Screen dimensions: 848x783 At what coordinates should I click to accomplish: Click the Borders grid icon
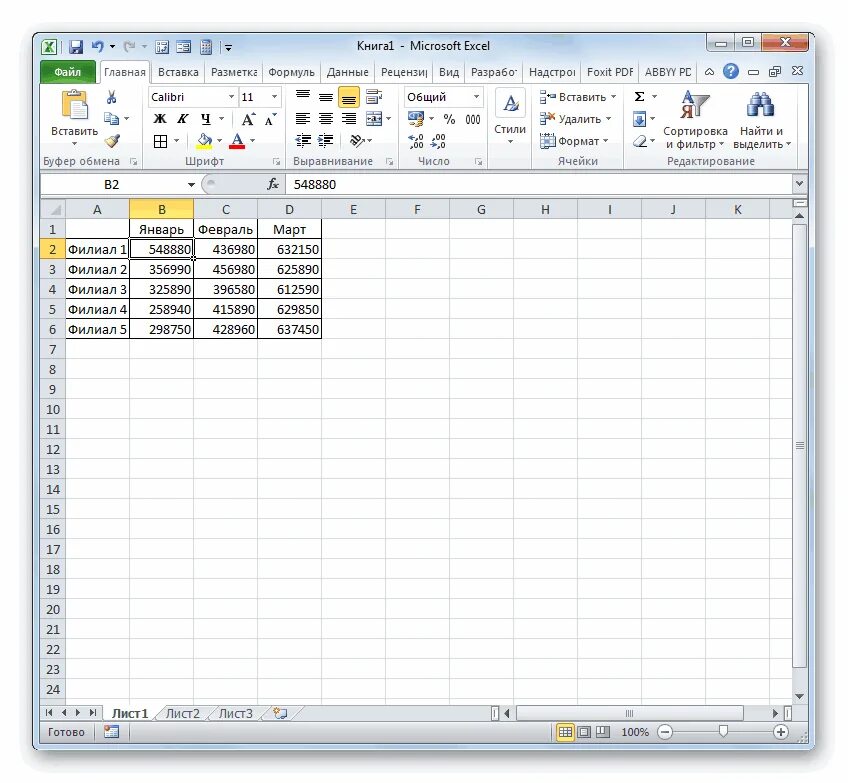[x=160, y=141]
